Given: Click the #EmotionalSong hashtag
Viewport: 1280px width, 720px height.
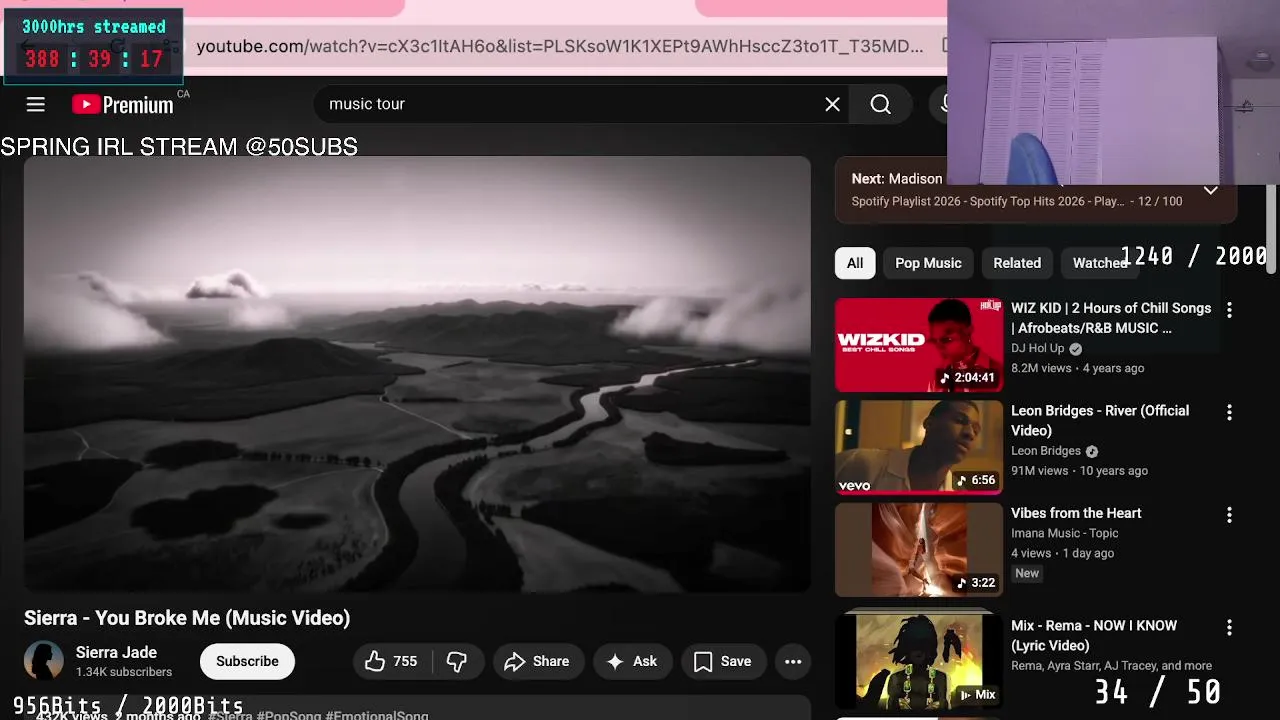Looking at the screenshot, I should coord(377,715).
